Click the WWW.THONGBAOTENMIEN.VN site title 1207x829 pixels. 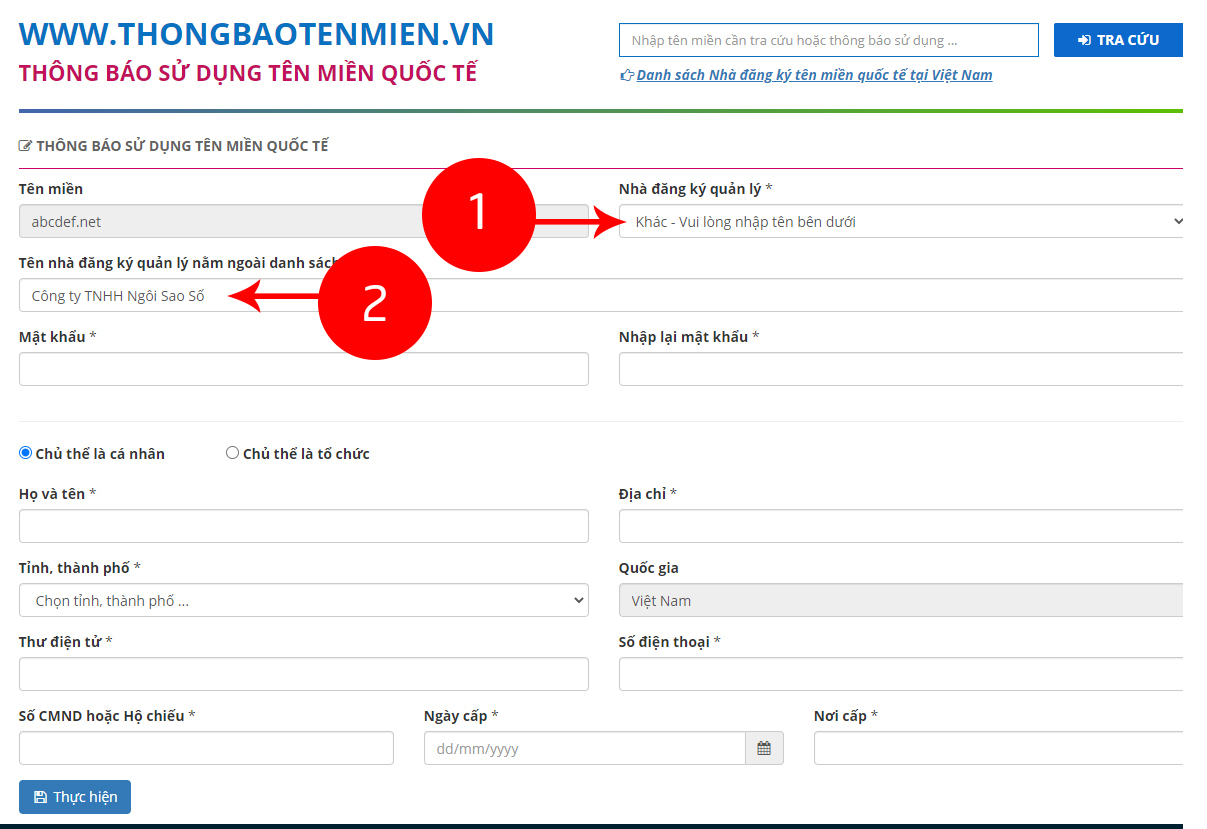click(256, 34)
